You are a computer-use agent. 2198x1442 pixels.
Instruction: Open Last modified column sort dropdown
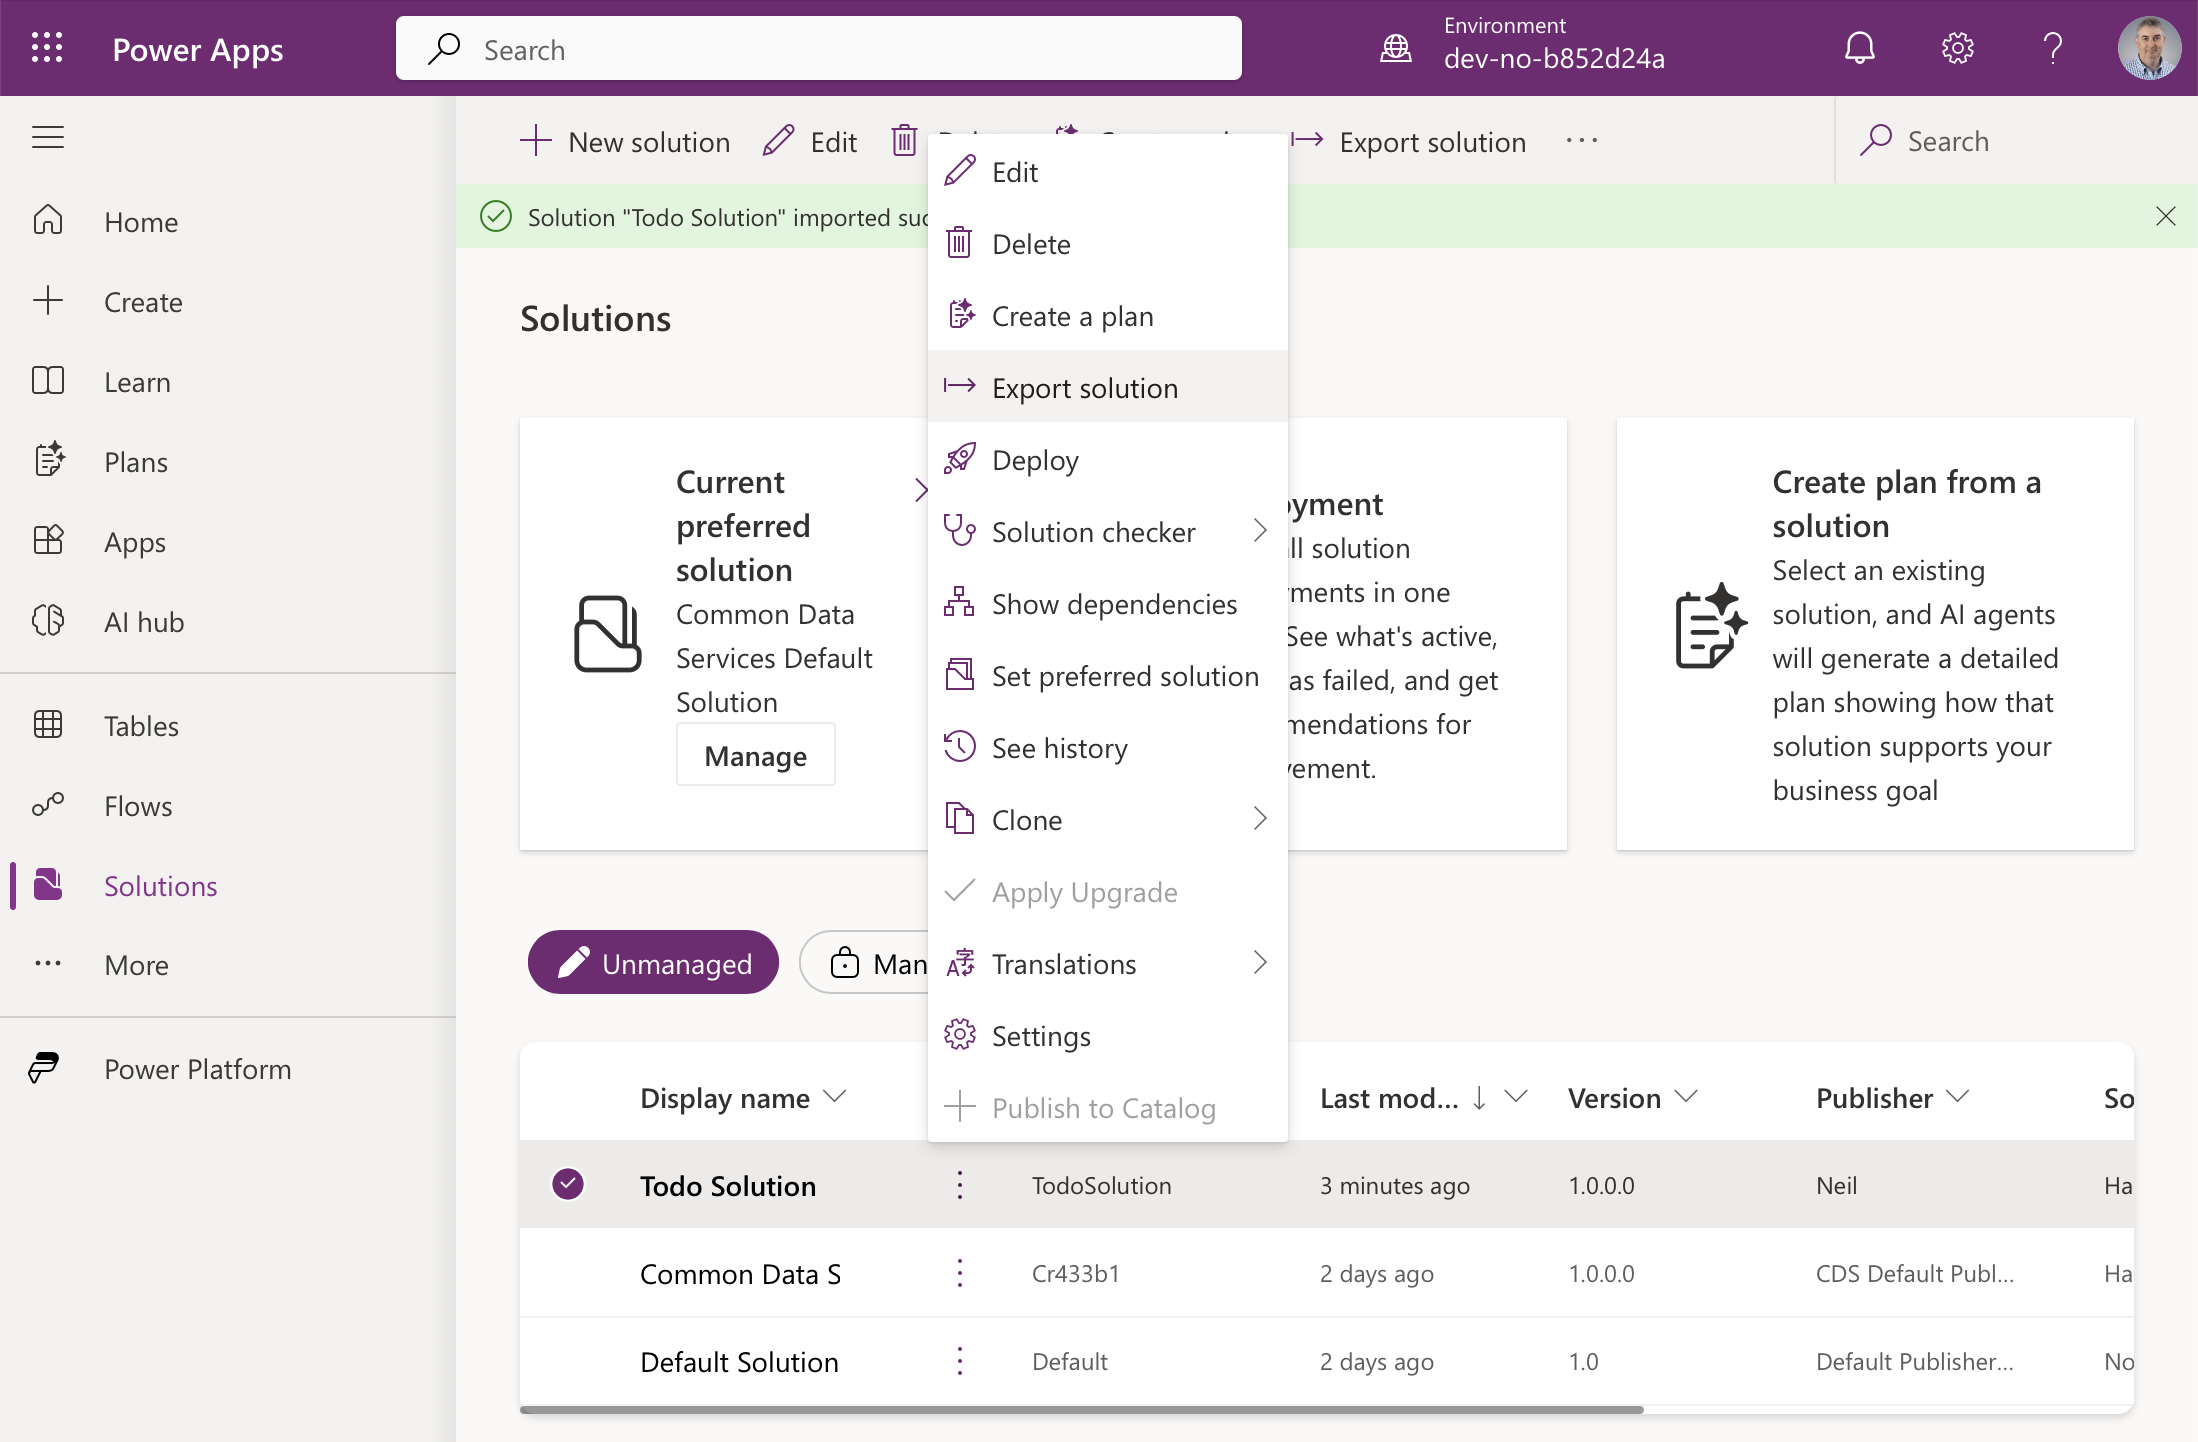tap(1516, 1097)
